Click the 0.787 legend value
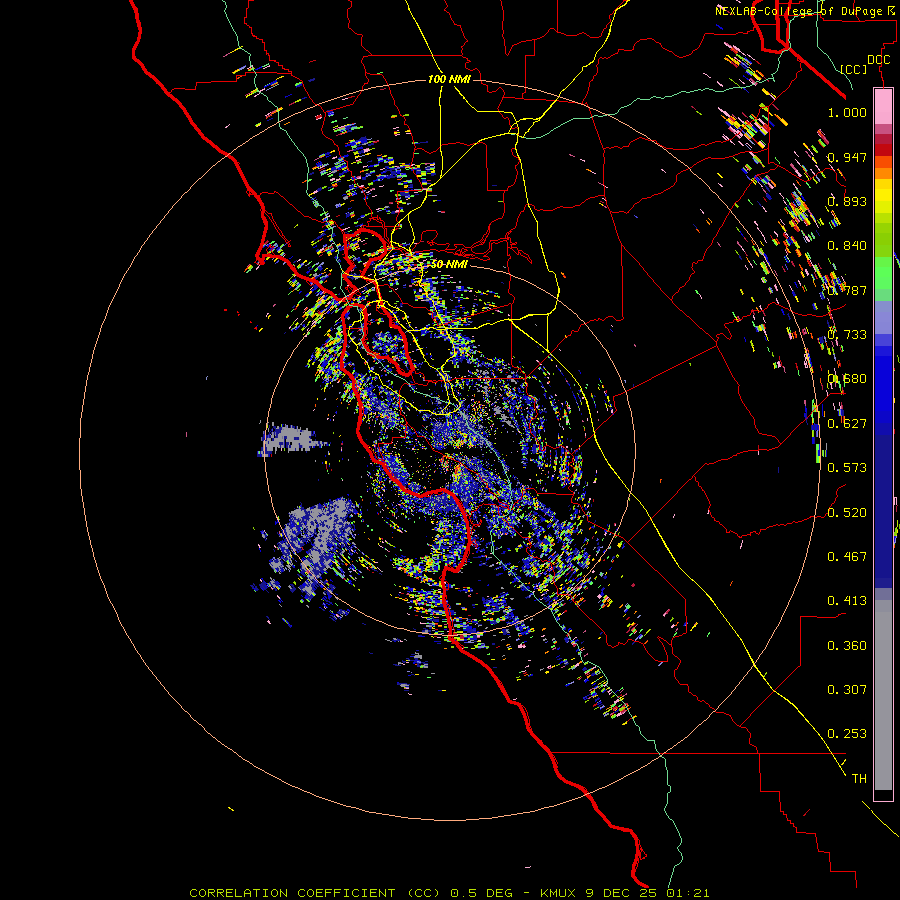This screenshot has height=900, width=900. pos(847,290)
